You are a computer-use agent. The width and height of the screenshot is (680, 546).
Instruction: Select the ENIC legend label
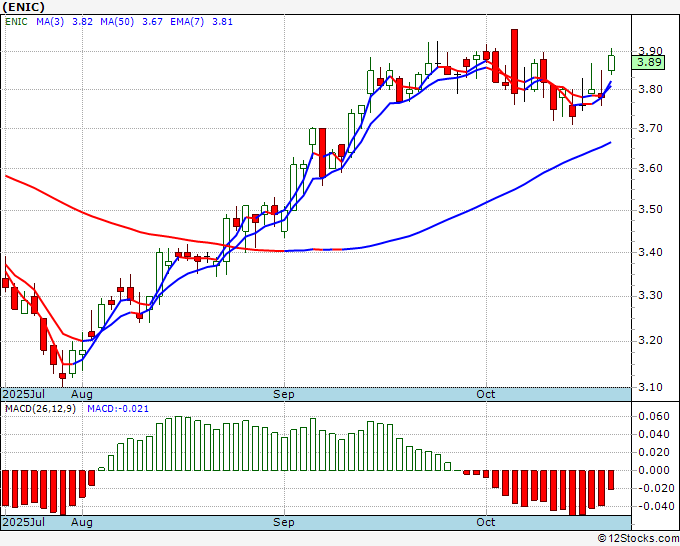pos(16,22)
